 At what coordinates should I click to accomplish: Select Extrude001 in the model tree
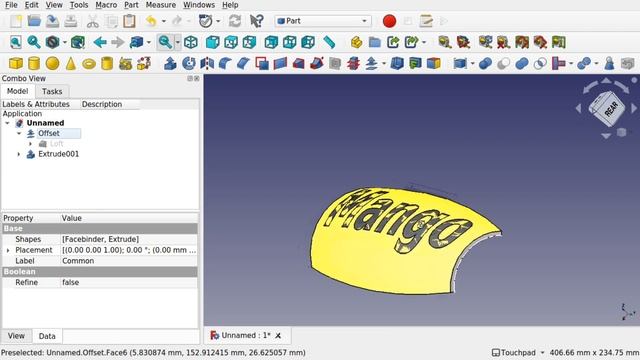(x=58, y=154)
